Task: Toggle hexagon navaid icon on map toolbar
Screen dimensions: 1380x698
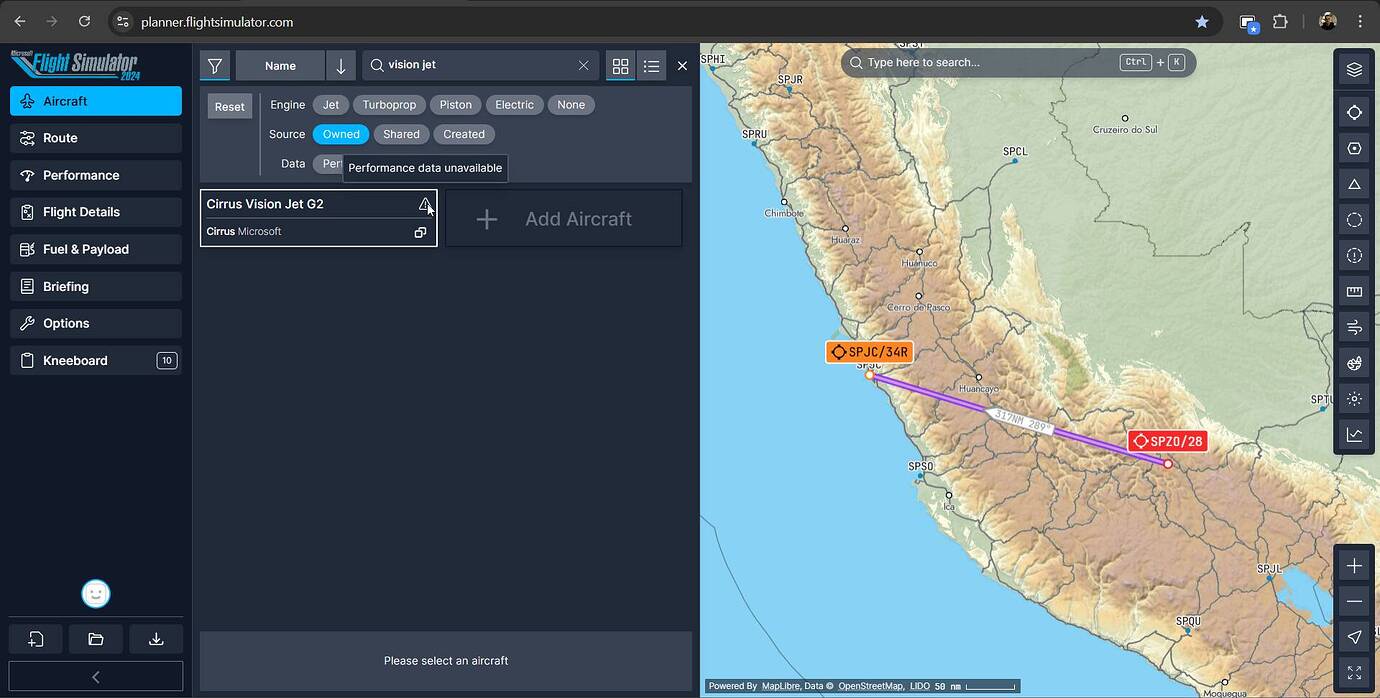Action: tap(1354, 148)
